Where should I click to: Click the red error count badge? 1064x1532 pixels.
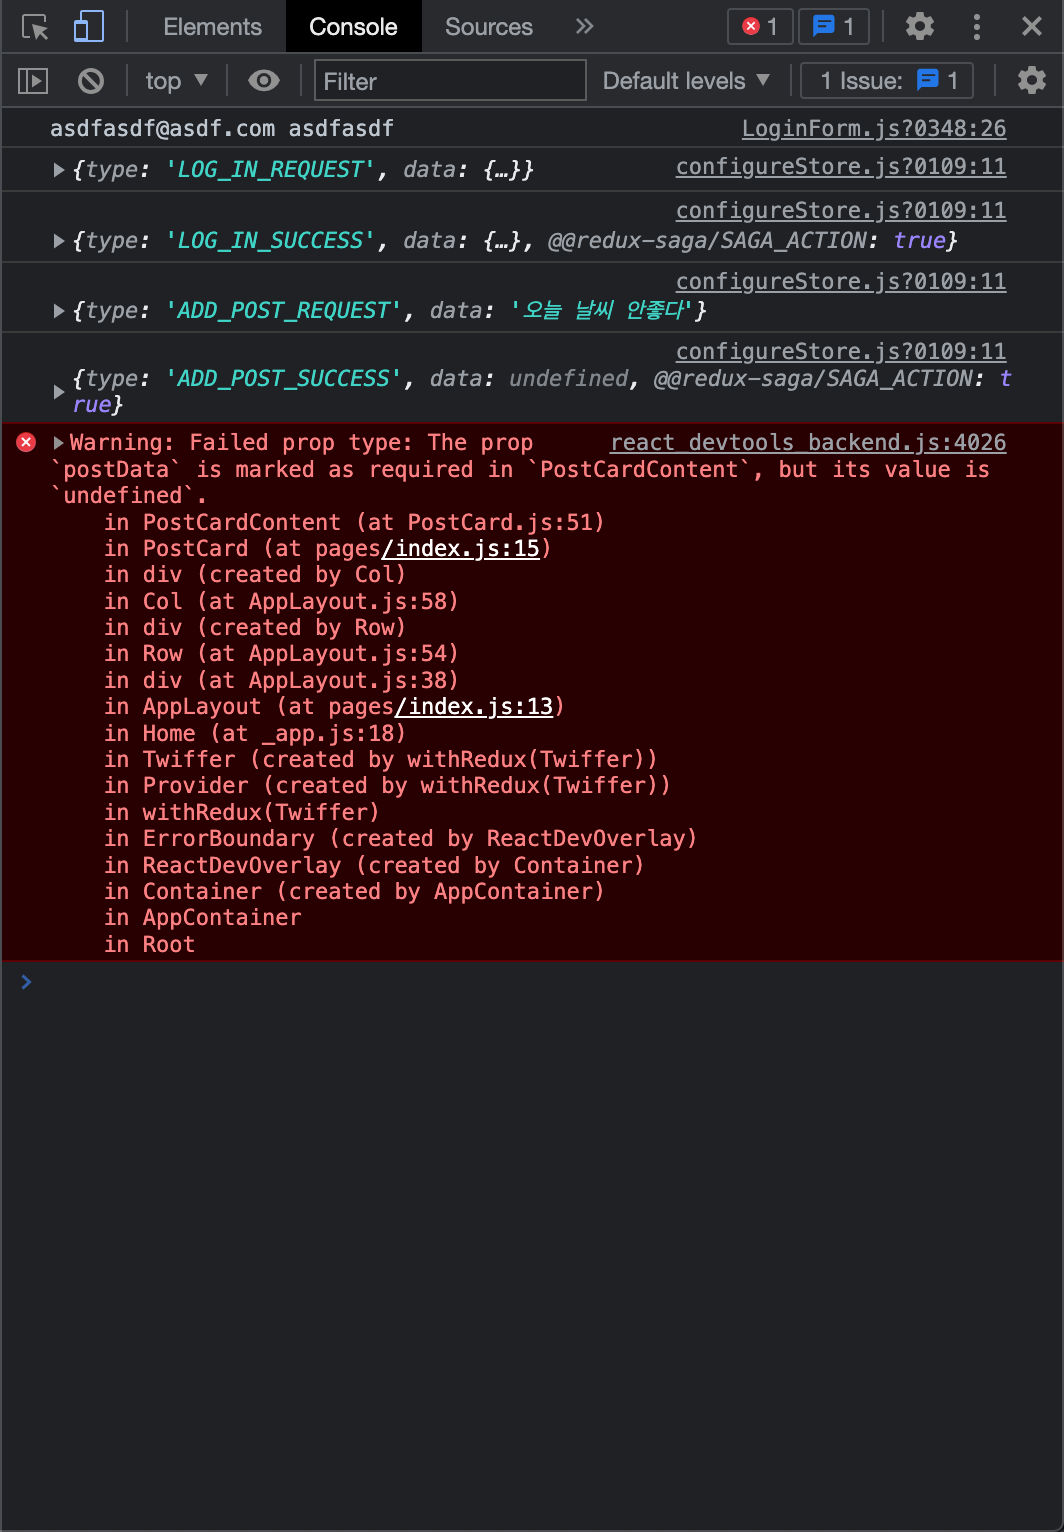pyautogui.click(x=760, y=27)
